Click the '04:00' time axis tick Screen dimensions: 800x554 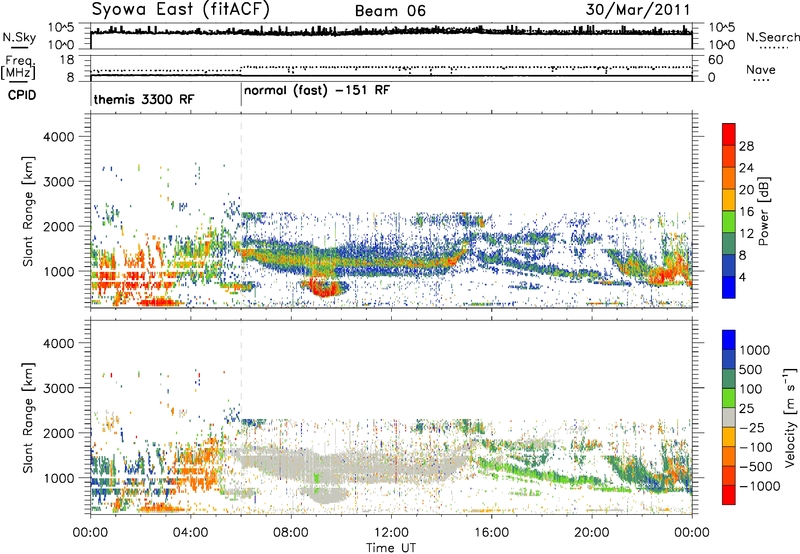[191, 533]
